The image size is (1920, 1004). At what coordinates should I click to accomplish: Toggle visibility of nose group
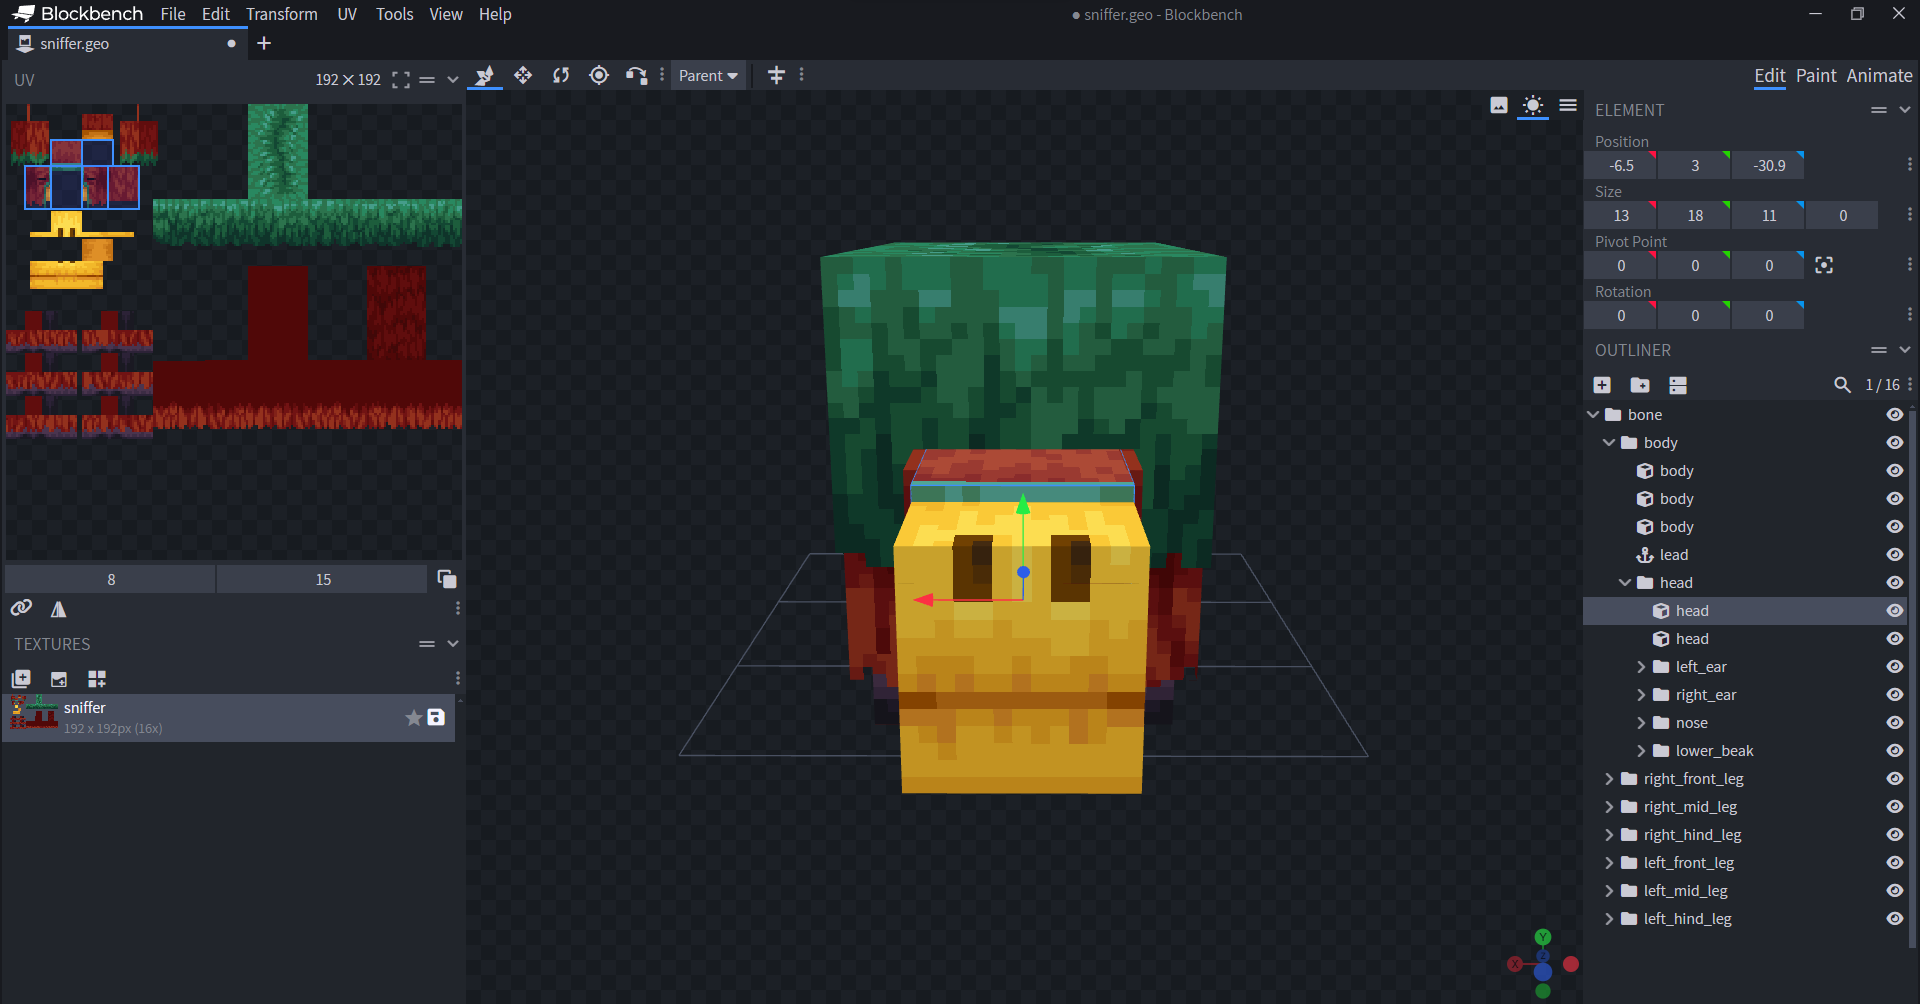tap(1894, 723)
